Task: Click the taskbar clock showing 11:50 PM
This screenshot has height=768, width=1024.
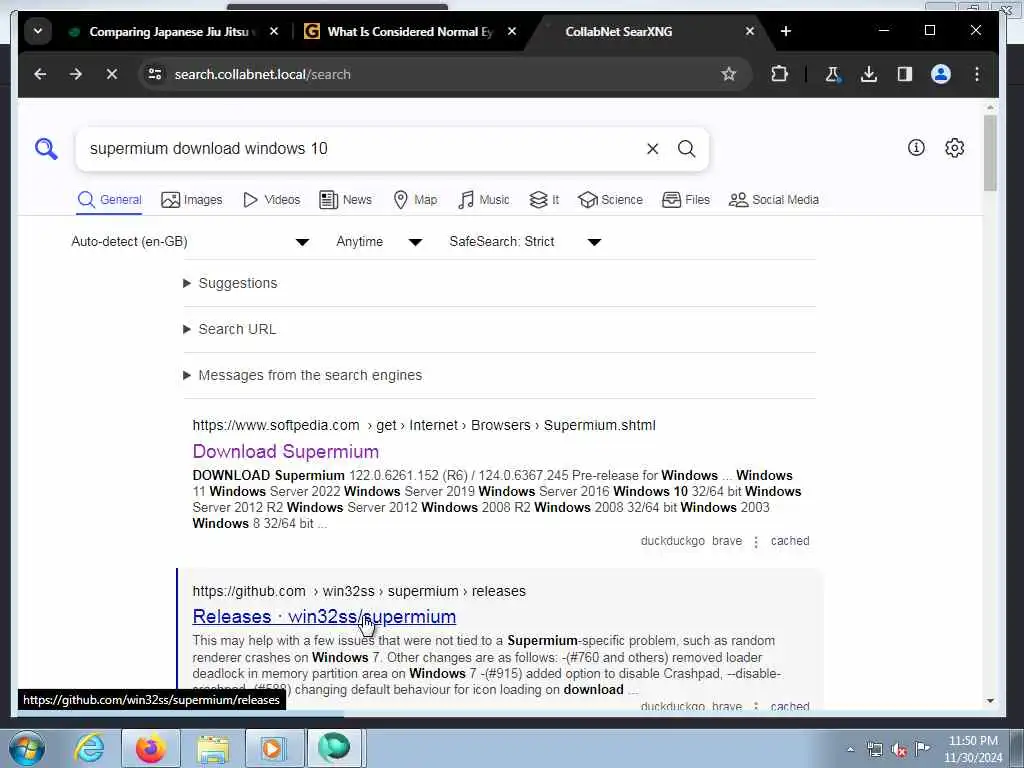Action: tap(973, 749)
